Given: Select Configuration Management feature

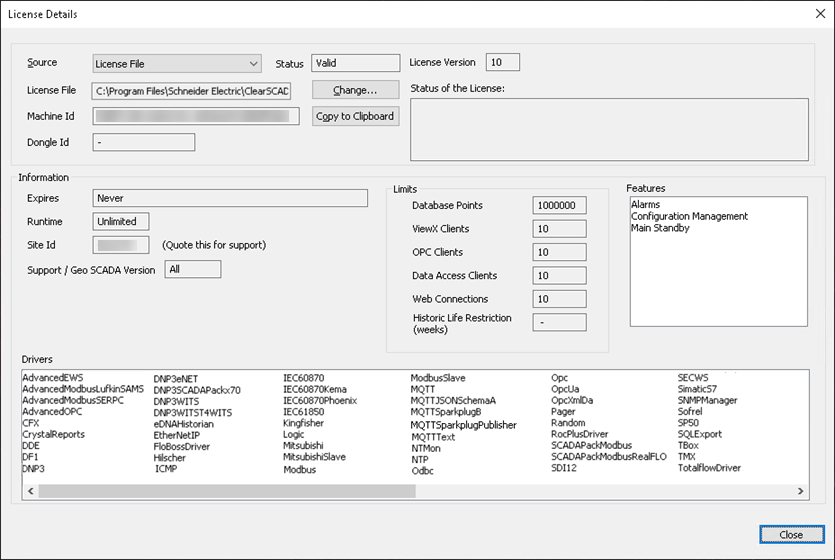Looking at the screenshot, I should [x=689, y=217].
